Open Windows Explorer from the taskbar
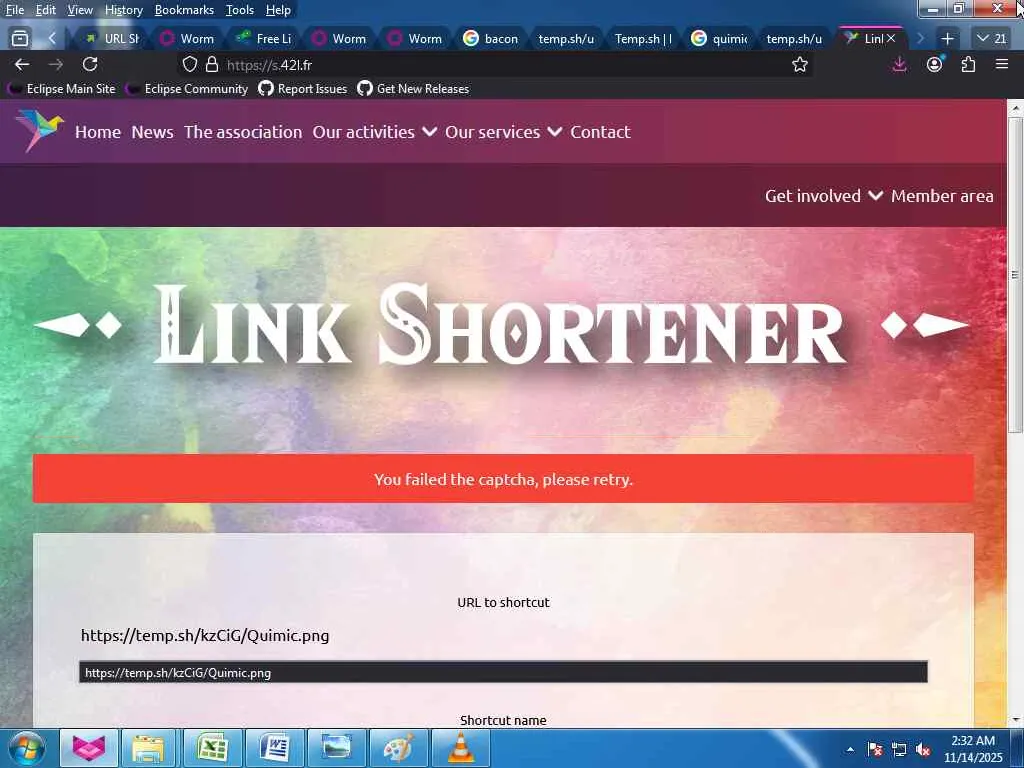Image resolution: width=1024 pixels, height=768 pixels. click(x=148, y=748)
